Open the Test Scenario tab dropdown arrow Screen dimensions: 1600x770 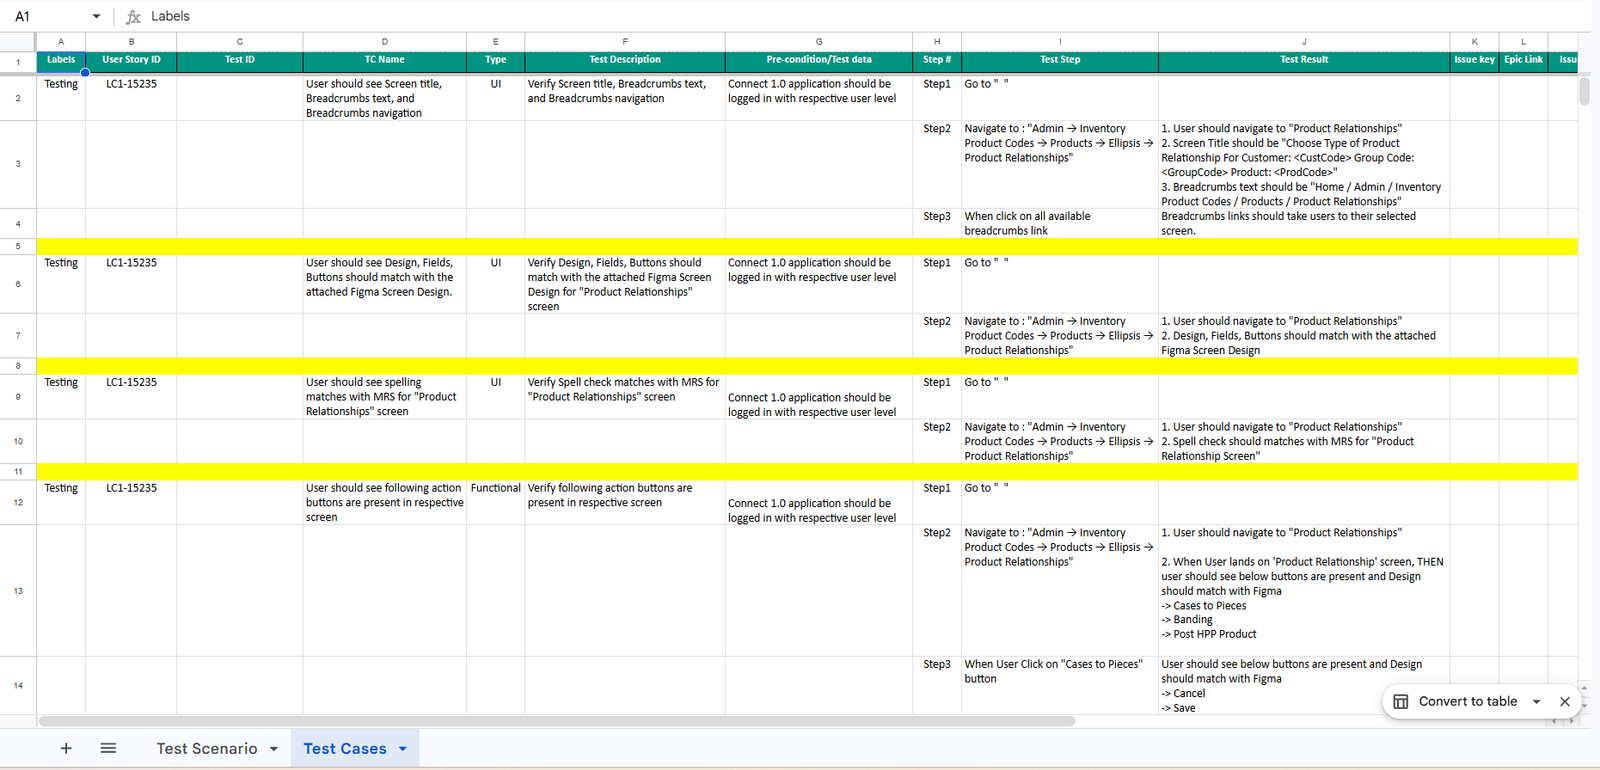pyautogui.click(x=273, y=749)
